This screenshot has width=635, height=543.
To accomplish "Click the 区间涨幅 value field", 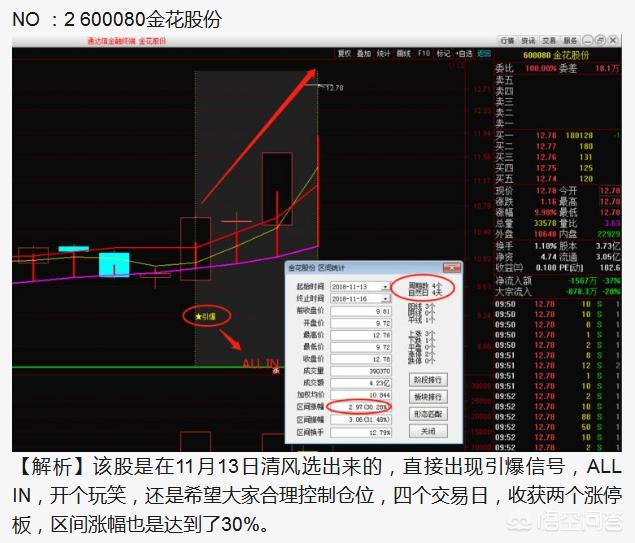I will click(x=361, y=407).
